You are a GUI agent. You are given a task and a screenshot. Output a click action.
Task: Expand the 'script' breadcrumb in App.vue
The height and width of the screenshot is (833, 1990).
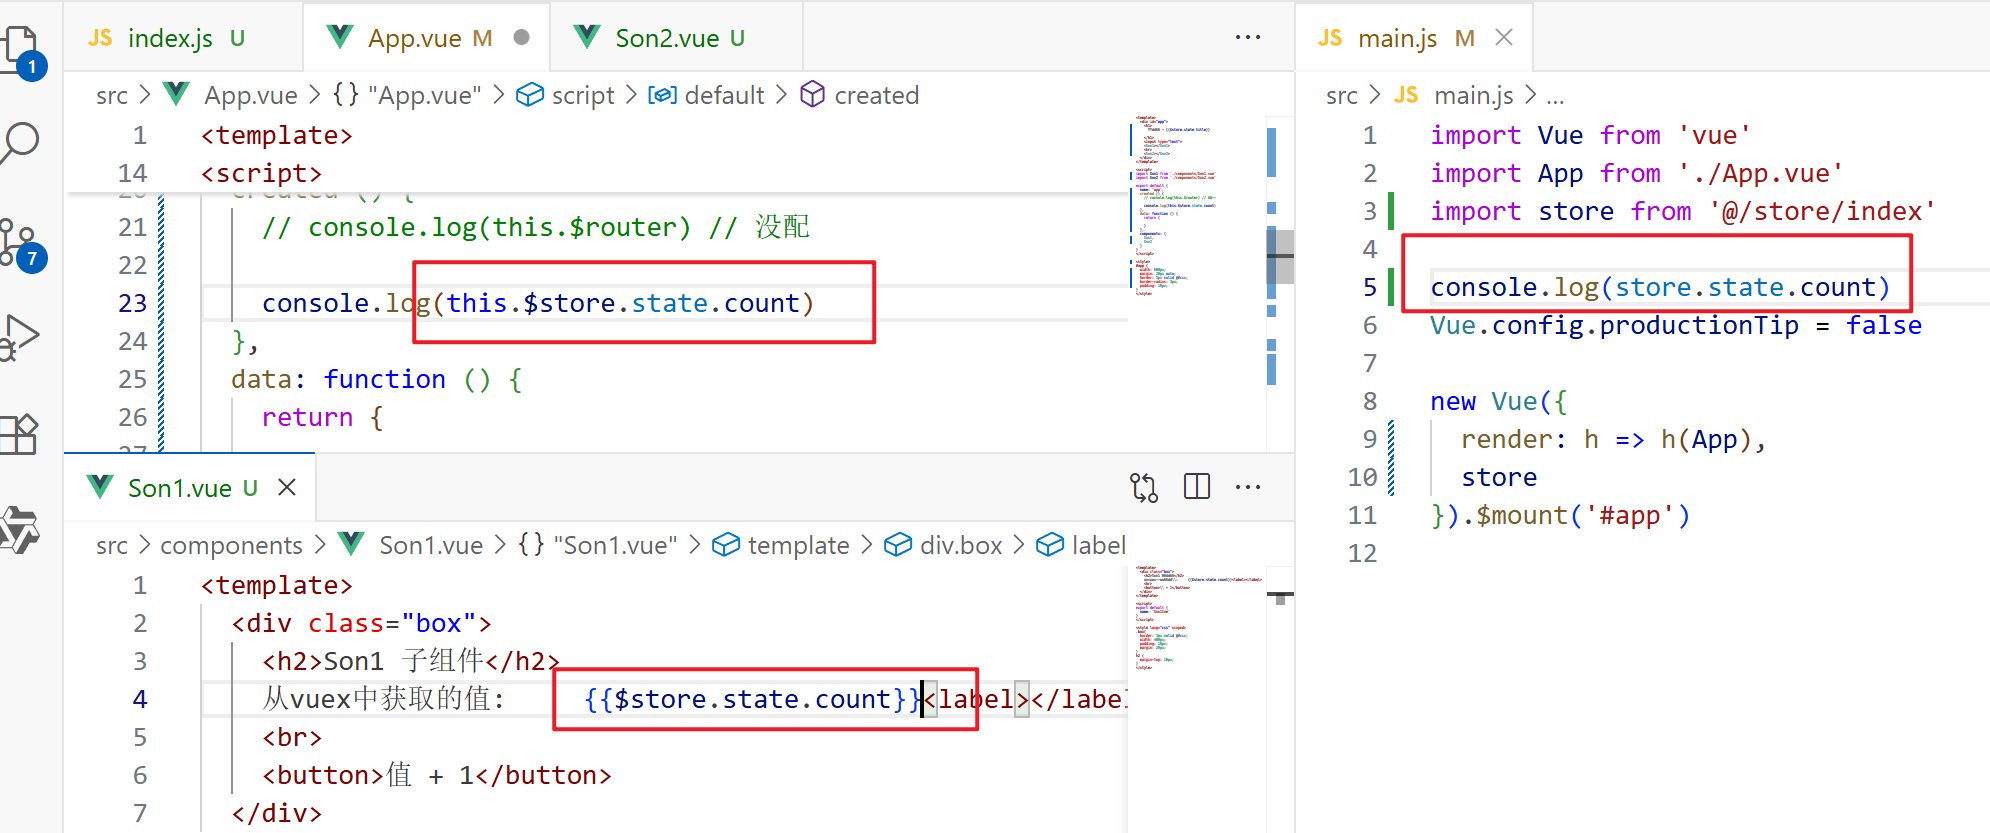[582, 95]
